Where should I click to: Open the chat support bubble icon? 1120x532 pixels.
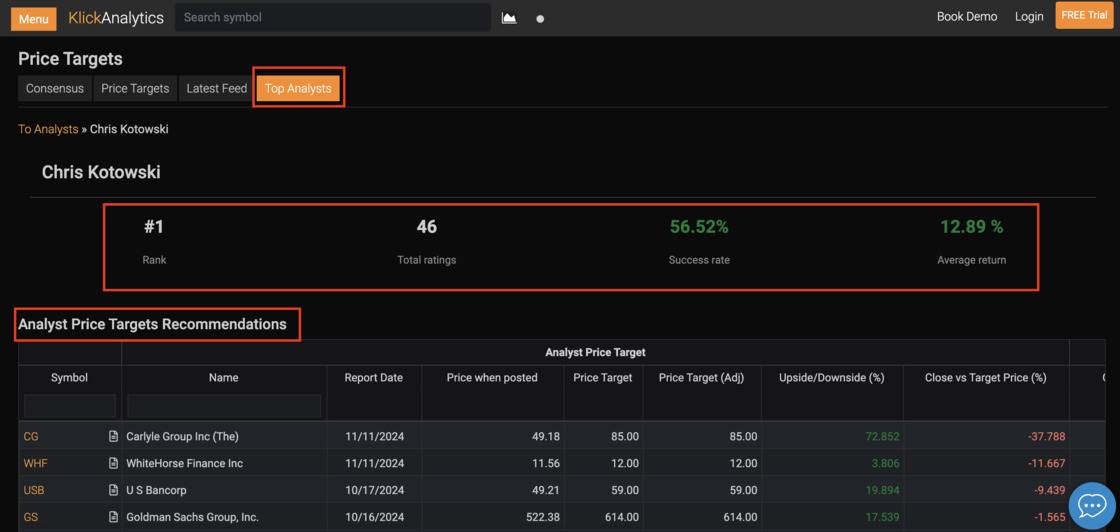[1091, 506]
